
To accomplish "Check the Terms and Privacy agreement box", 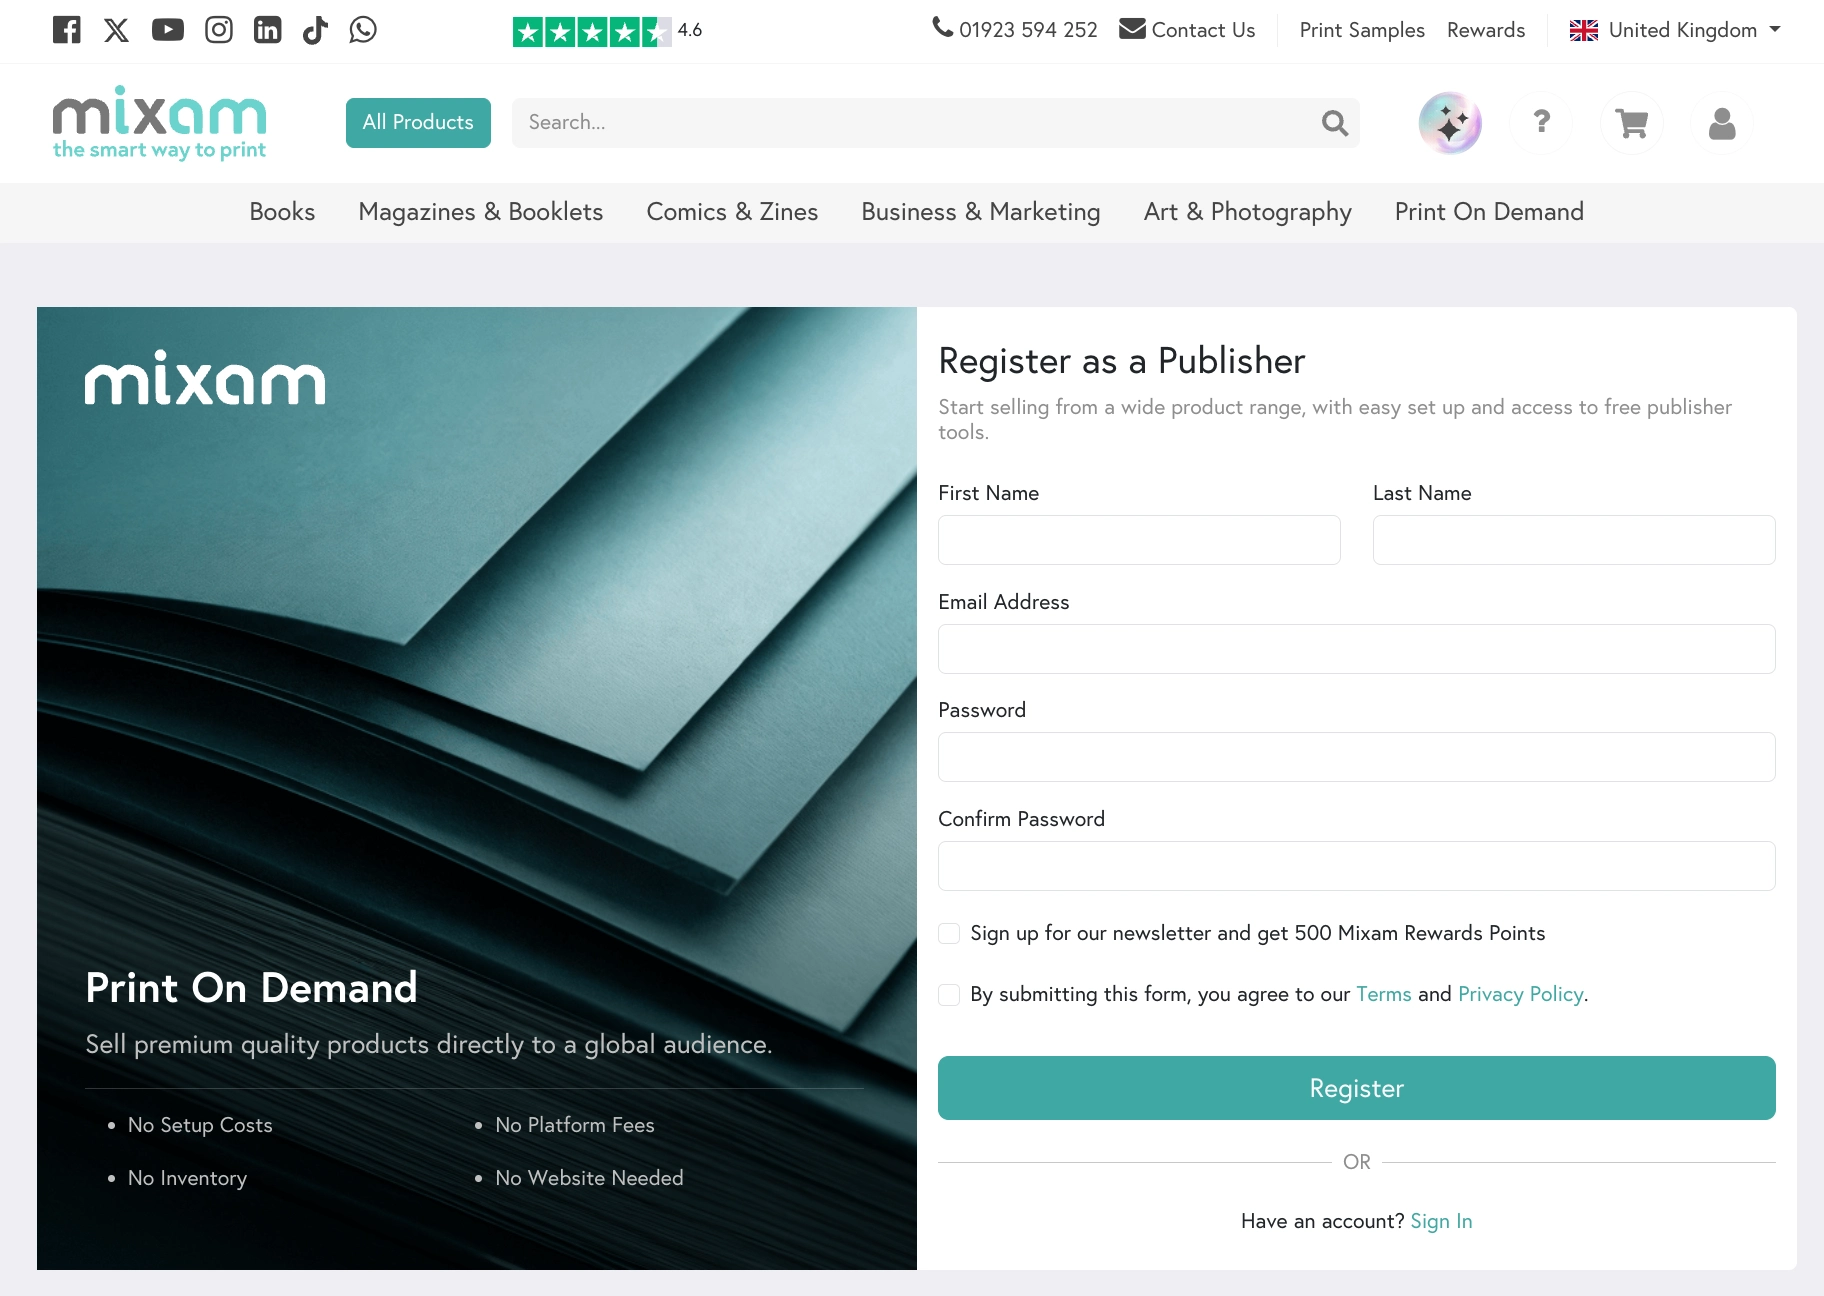I will click(x=949, y=994).
